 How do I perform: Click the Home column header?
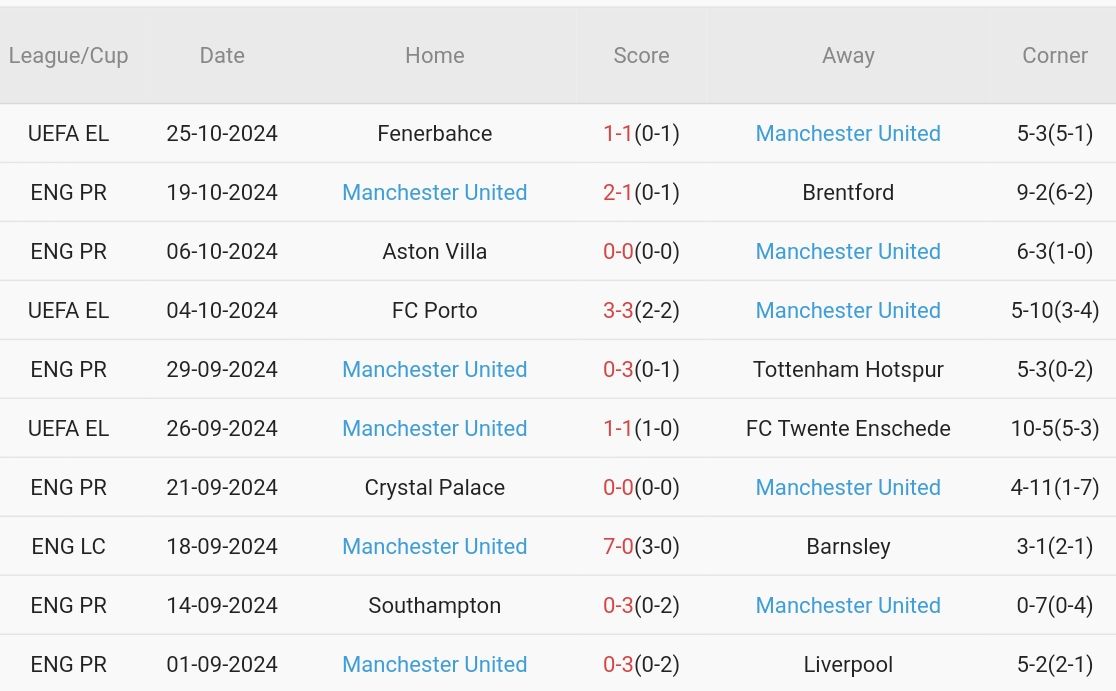click(434, 55)
